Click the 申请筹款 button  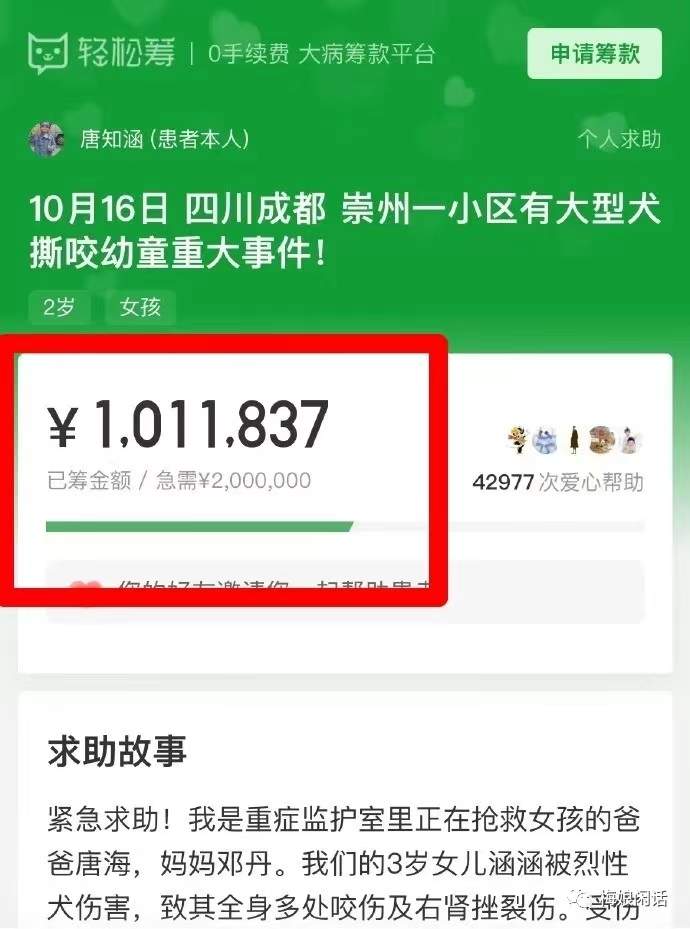pyautogui.click(x=595, y=53)
